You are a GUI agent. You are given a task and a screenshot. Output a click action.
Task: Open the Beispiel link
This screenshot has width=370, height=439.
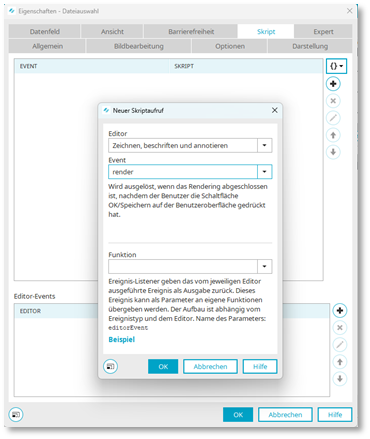click(122, 339)
